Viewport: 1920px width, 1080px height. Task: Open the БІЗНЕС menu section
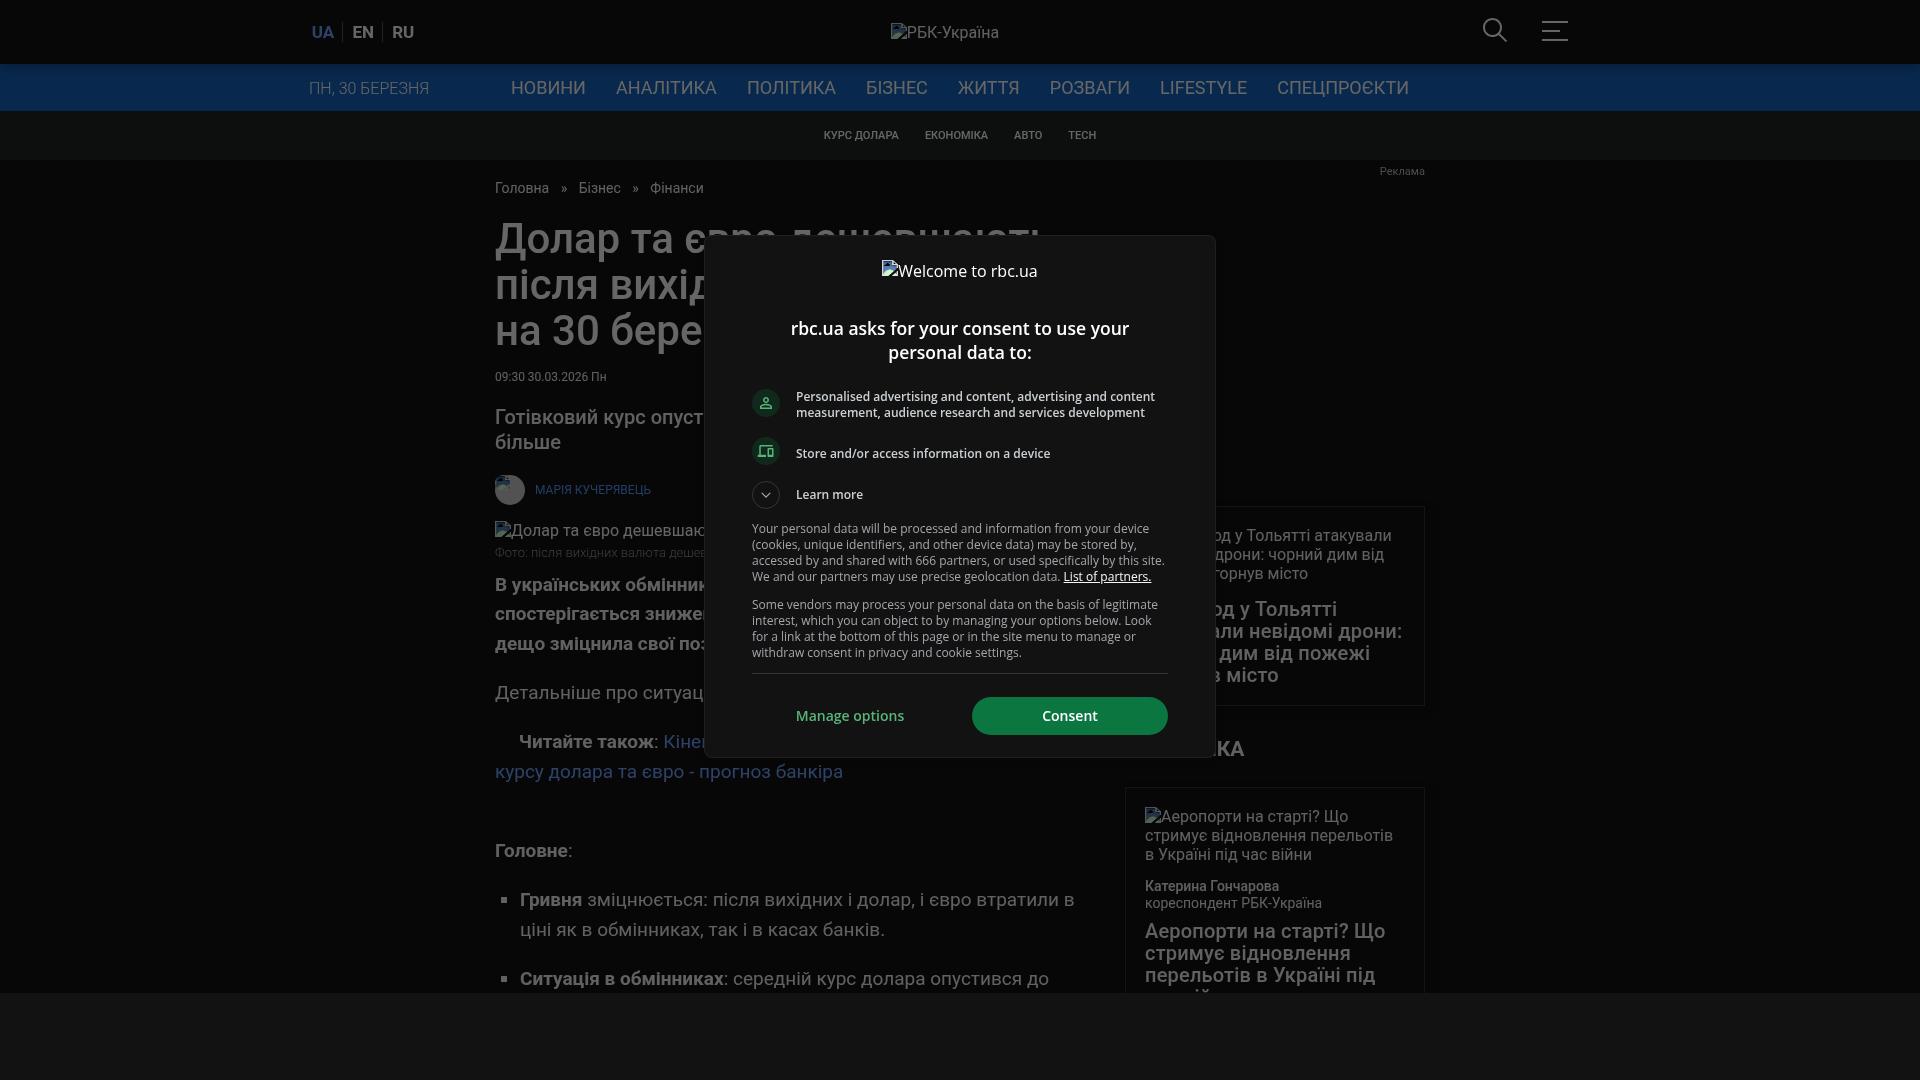pos(896,88)
